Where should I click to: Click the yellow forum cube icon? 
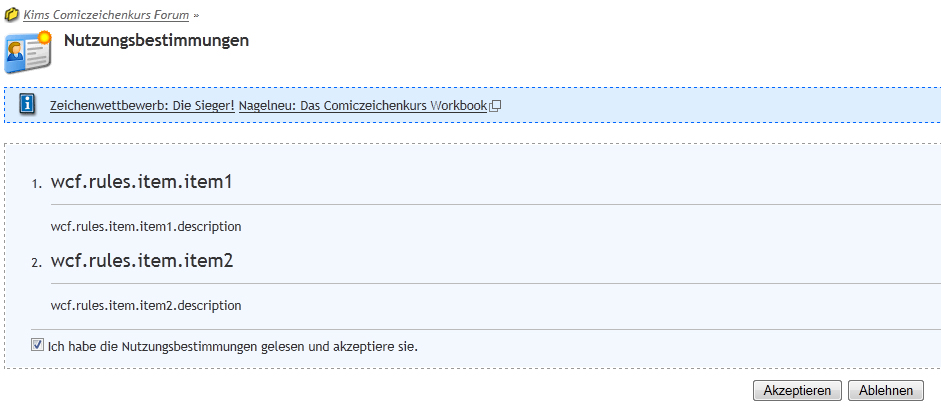tap(12, 15)
